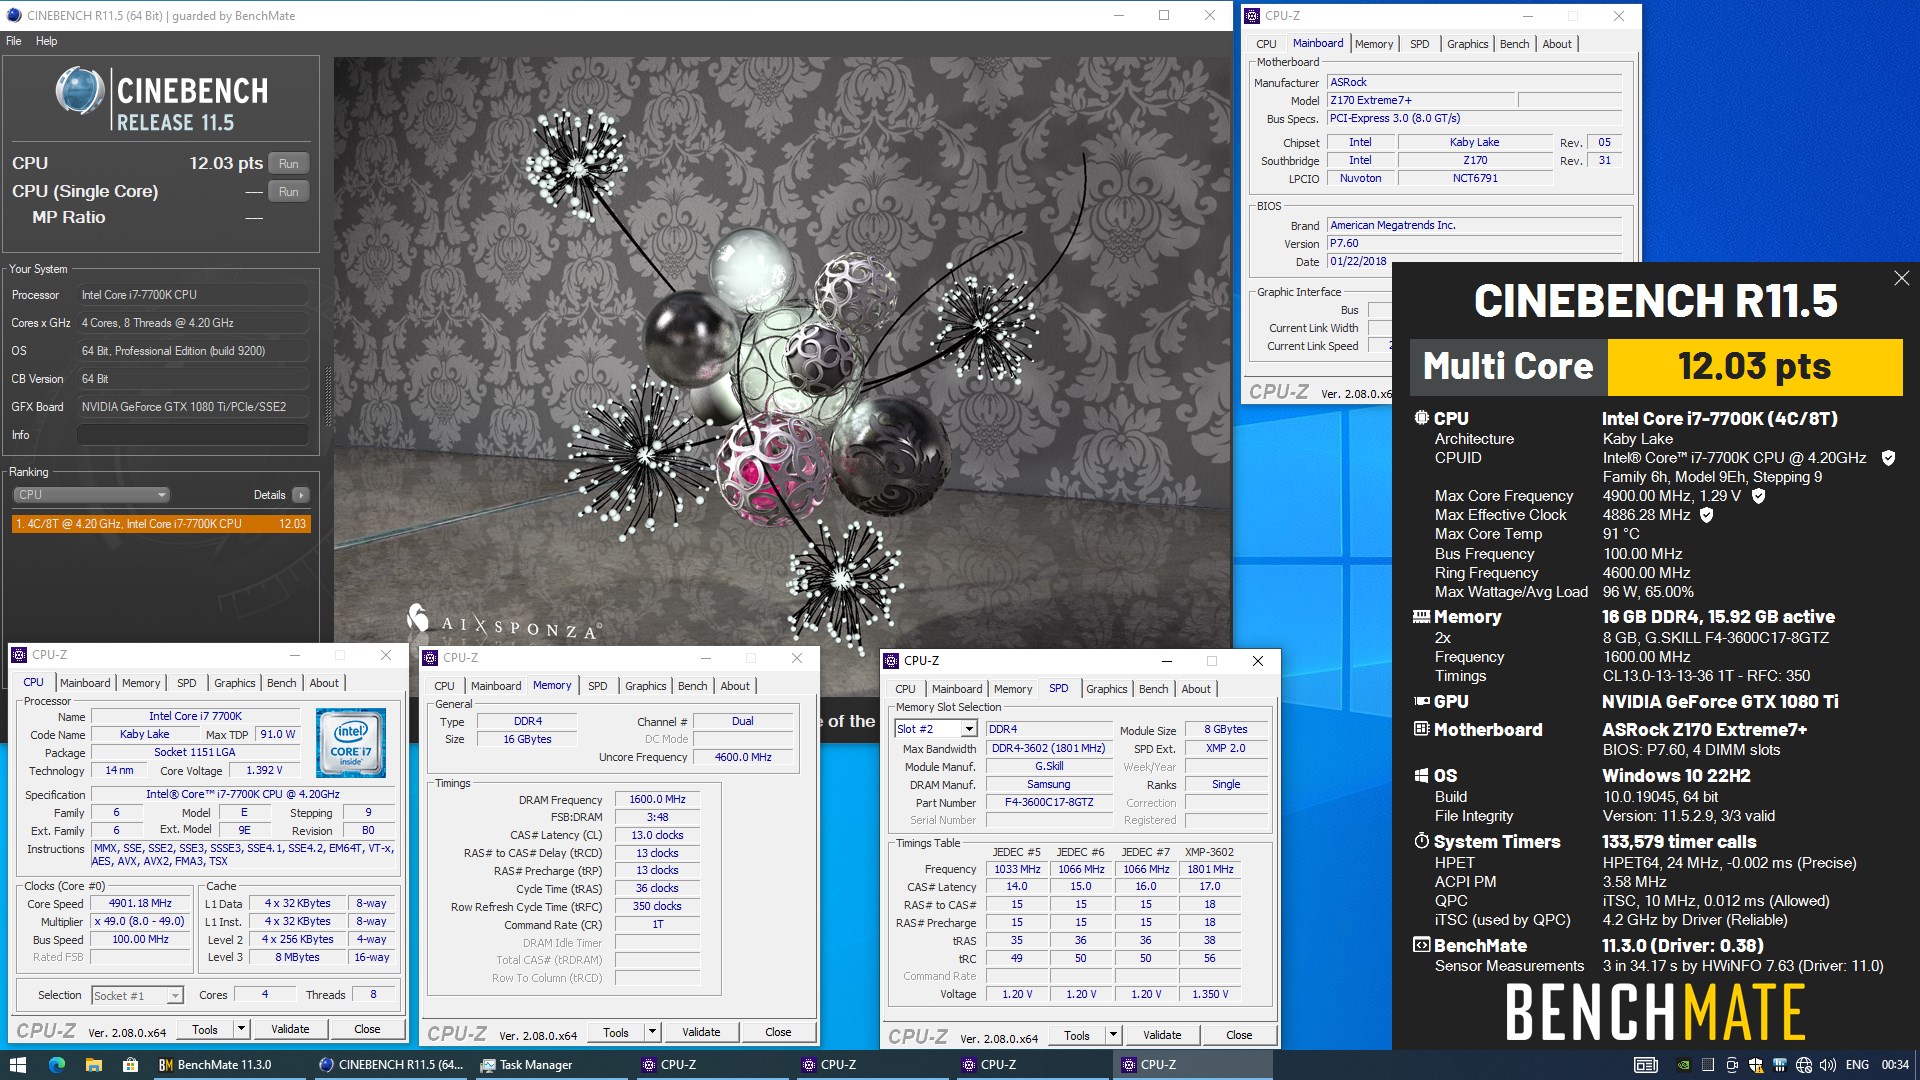
Task: Run the CPU (Single Core) benchmark
Action: 289,192
